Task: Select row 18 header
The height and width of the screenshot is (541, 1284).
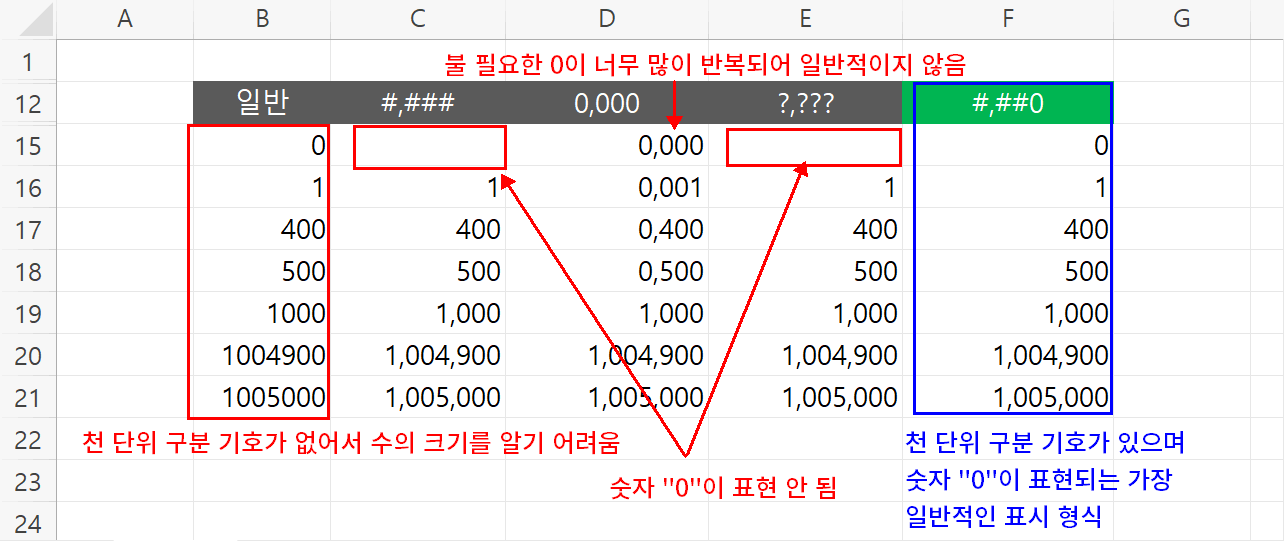Action: click(x=28, y=271)
